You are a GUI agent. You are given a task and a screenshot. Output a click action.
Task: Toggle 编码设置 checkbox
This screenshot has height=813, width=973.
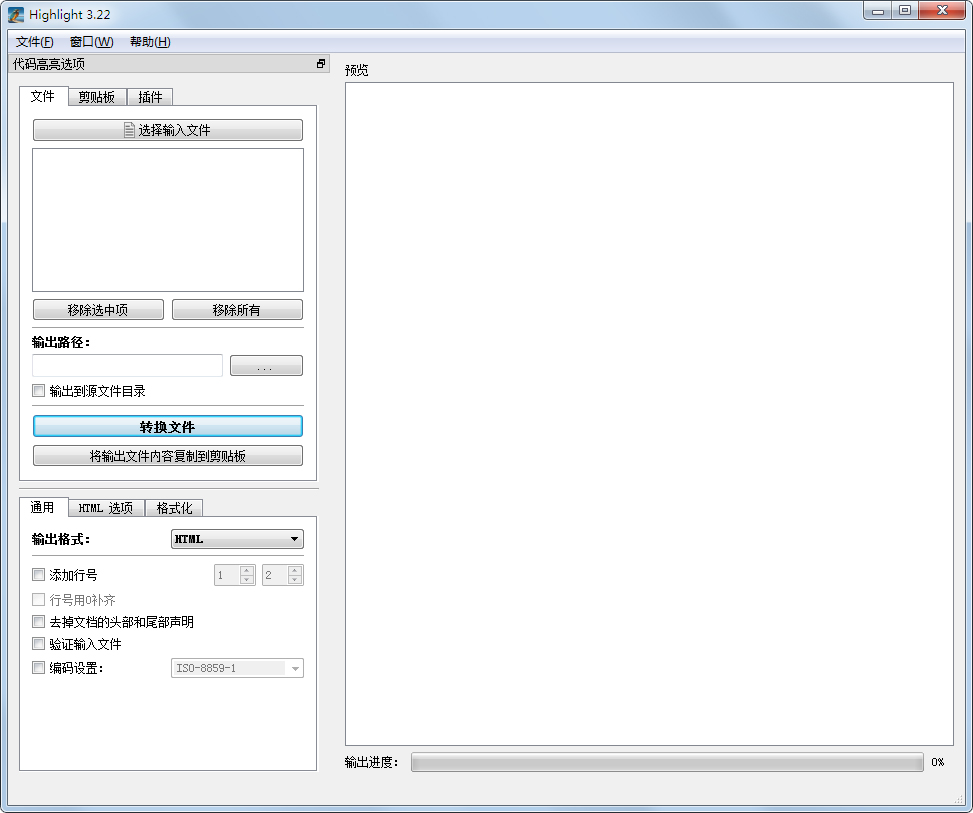click(x=38, y=668)
